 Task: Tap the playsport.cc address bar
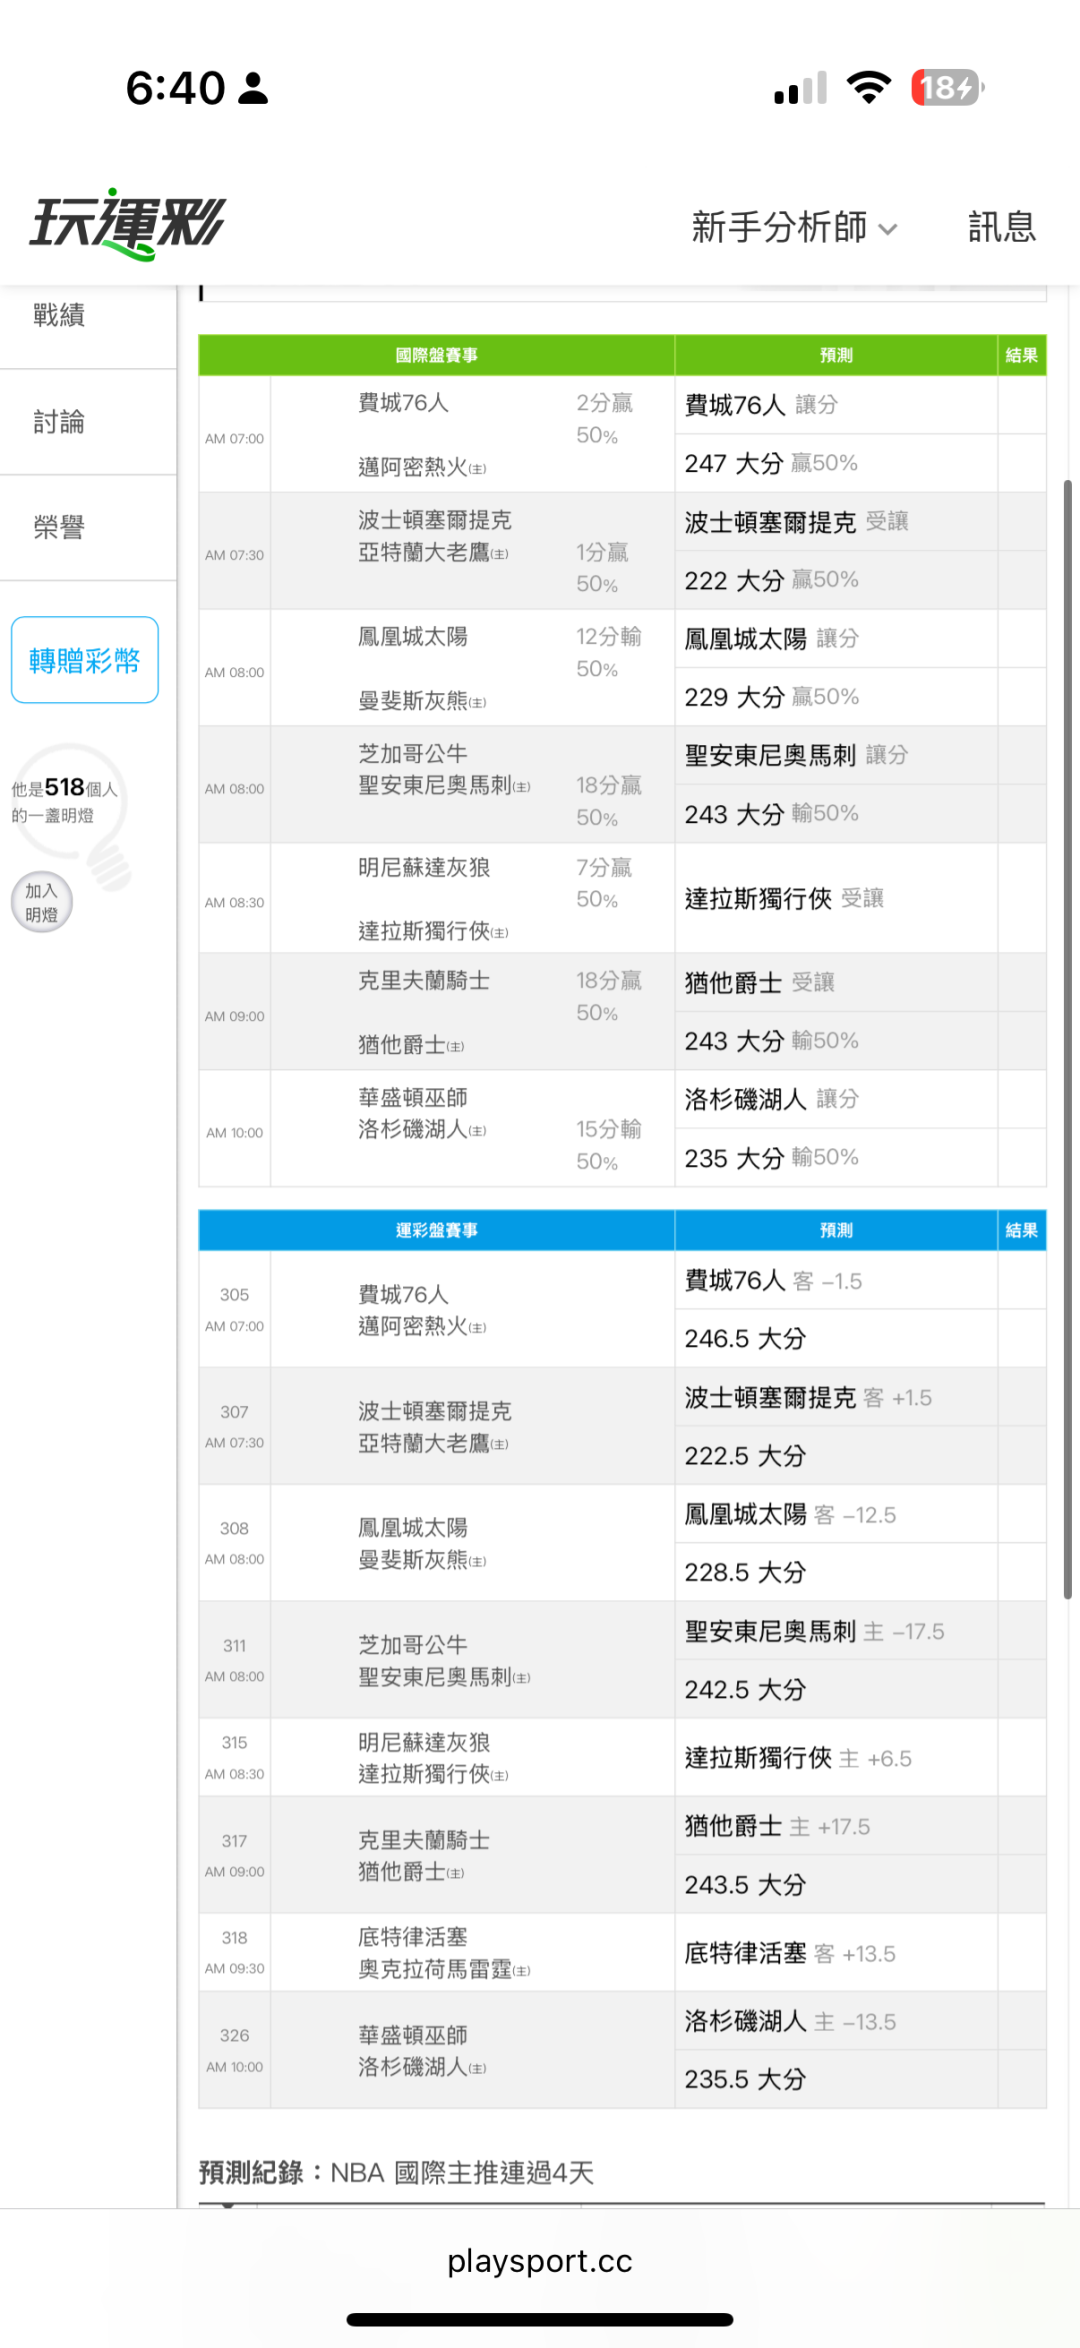click(x=540, y=2261)
